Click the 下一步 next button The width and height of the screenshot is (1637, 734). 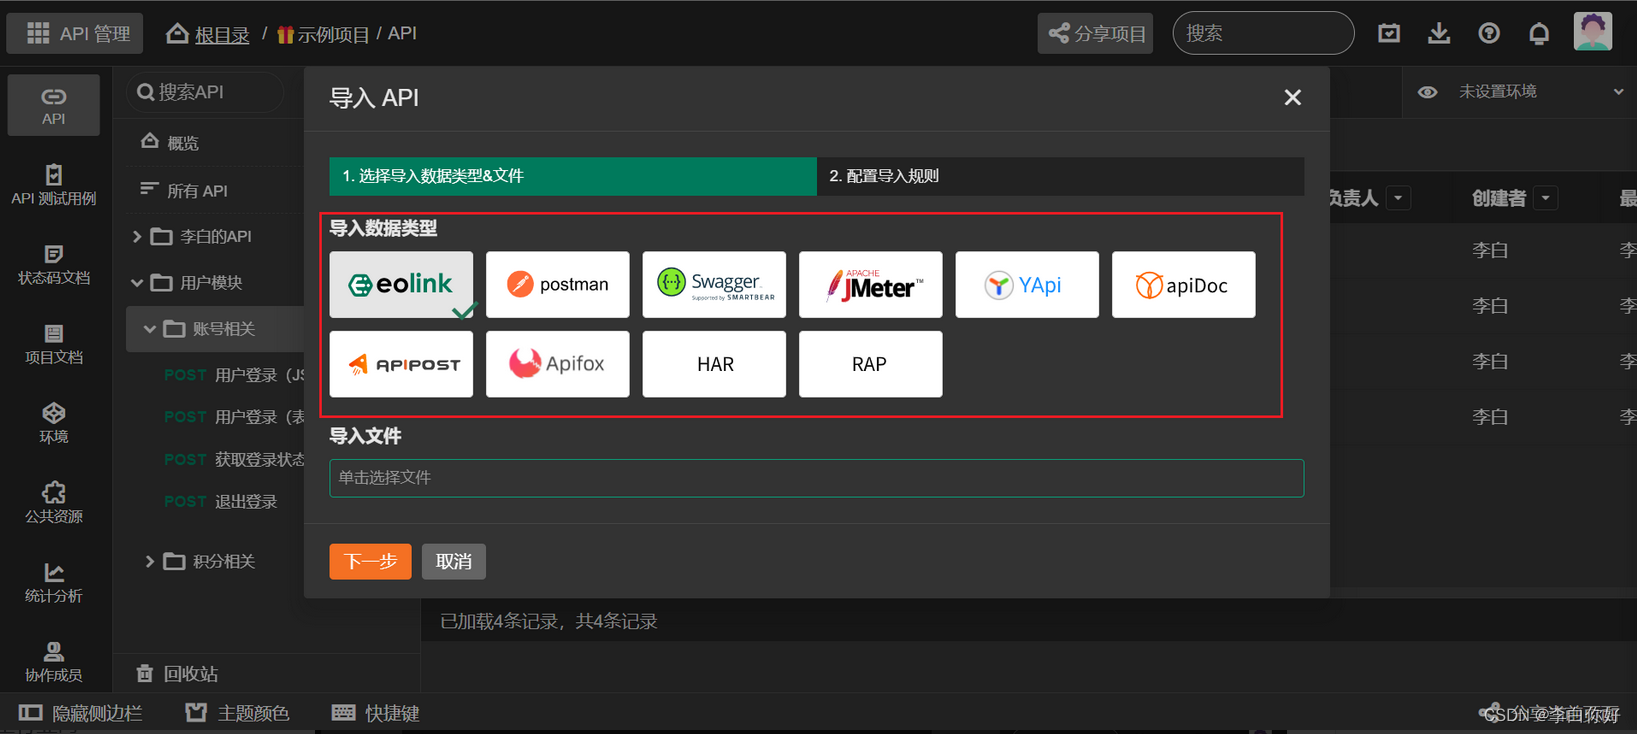[x=370, y=562]
